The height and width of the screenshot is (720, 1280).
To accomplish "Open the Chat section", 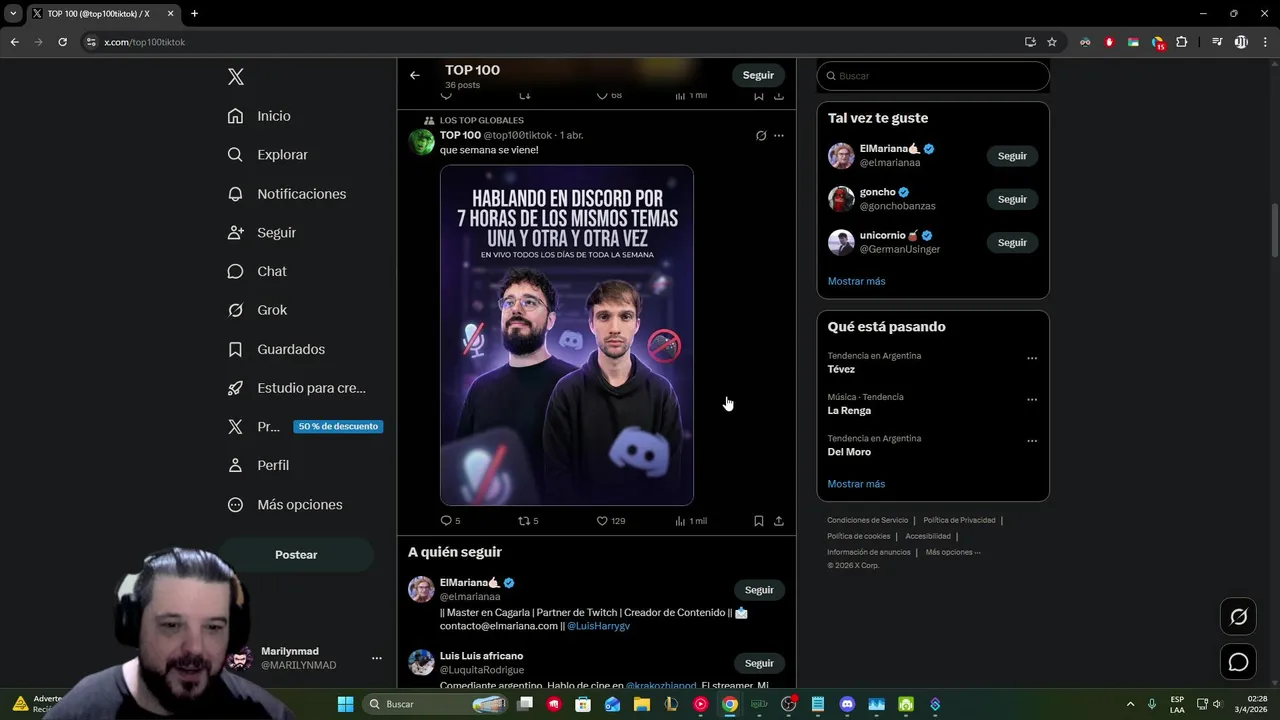I will click(x=256, y=271).
